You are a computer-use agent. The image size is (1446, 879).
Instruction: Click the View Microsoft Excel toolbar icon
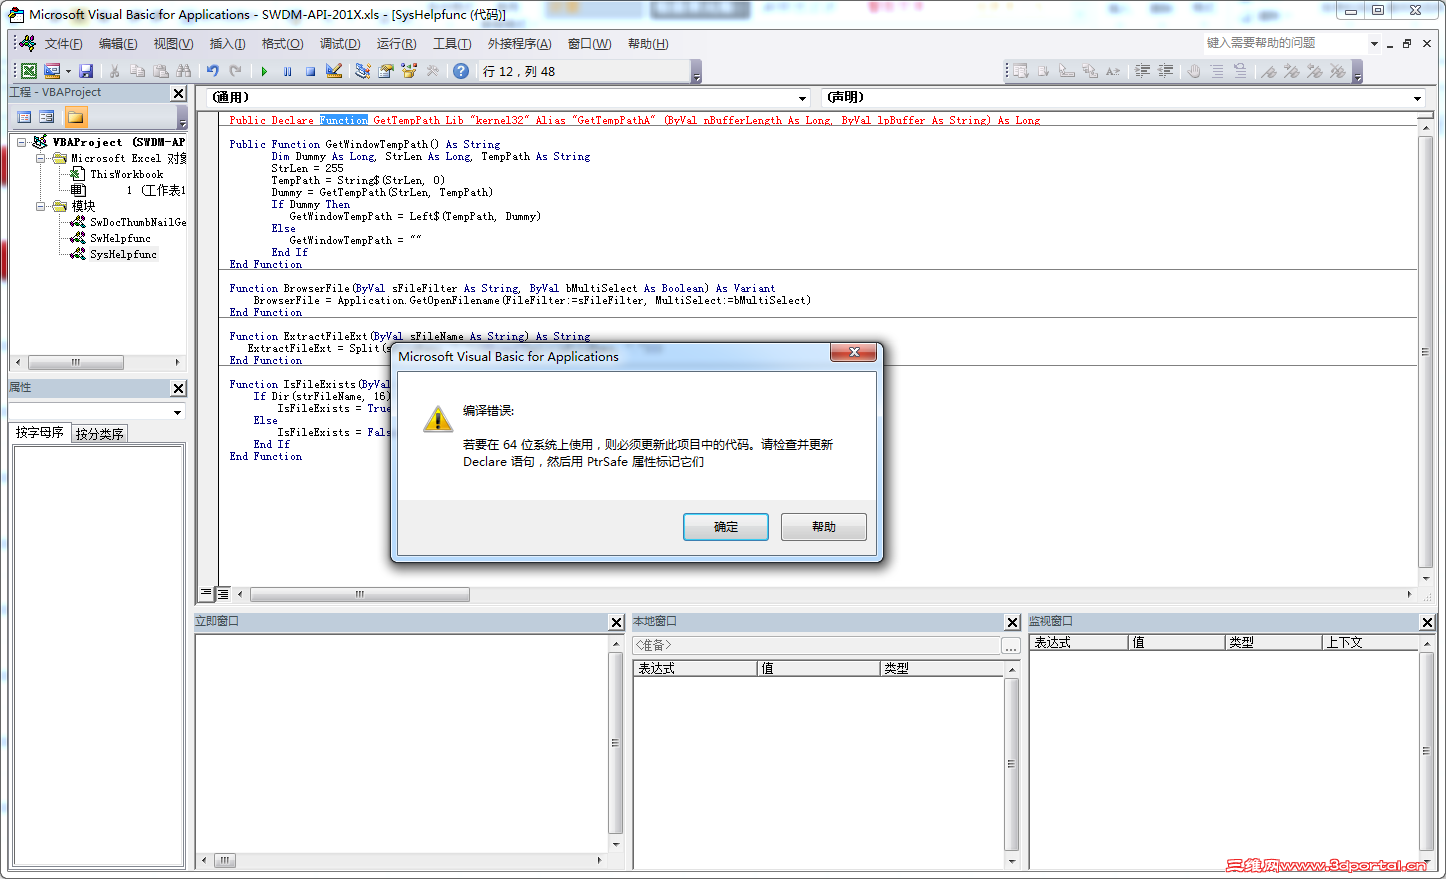click(x=29, y=71)
